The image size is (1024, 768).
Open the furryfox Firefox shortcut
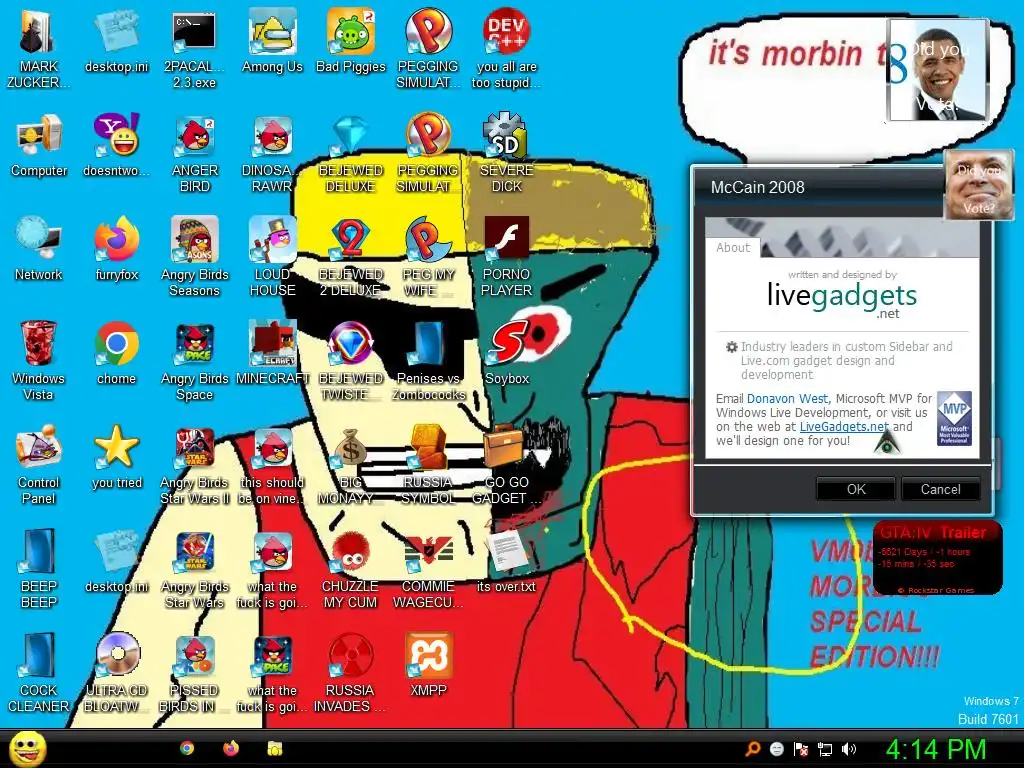tap(116, 249)
